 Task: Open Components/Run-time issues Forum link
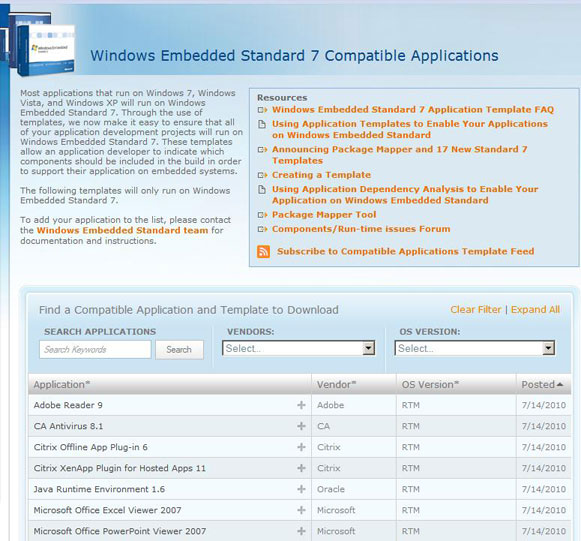click(361, 229)
